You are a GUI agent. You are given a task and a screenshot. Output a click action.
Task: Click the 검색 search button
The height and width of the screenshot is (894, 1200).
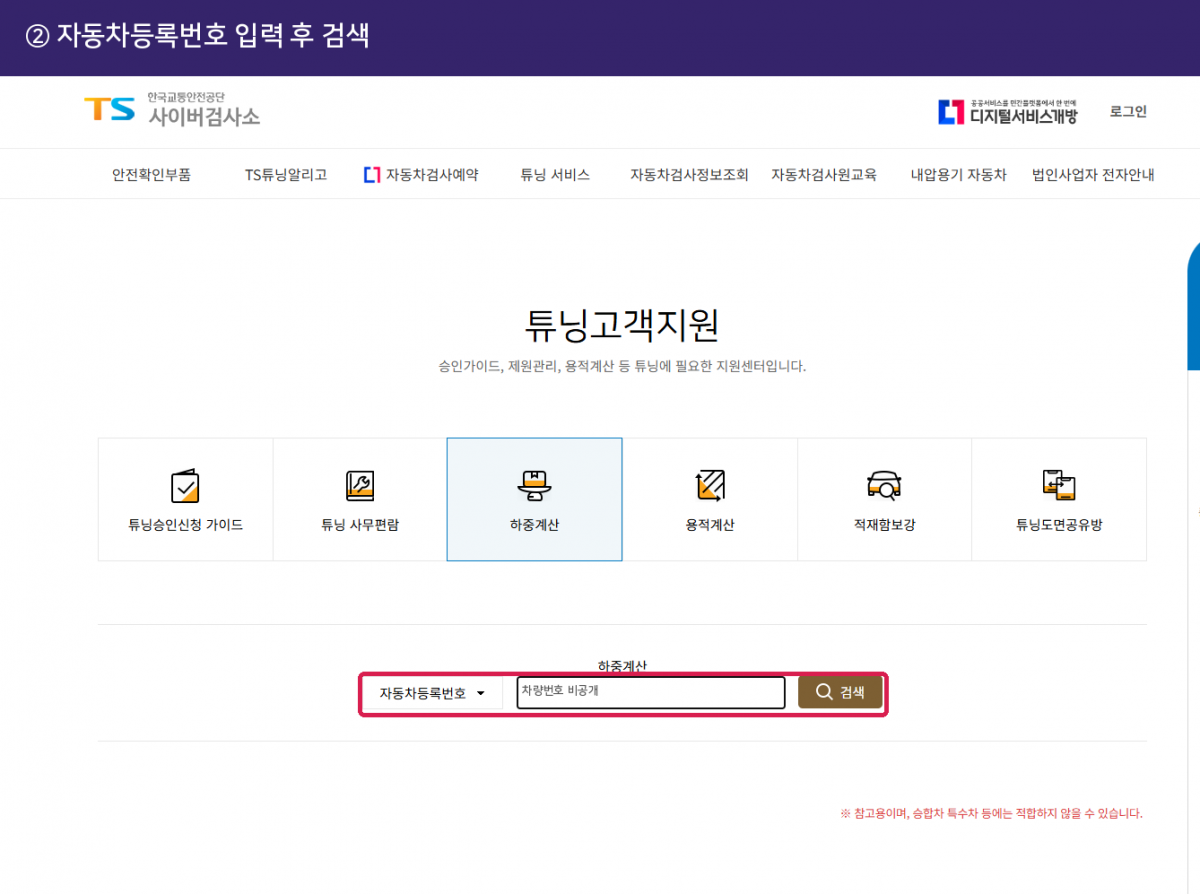[x=840, y=692]
